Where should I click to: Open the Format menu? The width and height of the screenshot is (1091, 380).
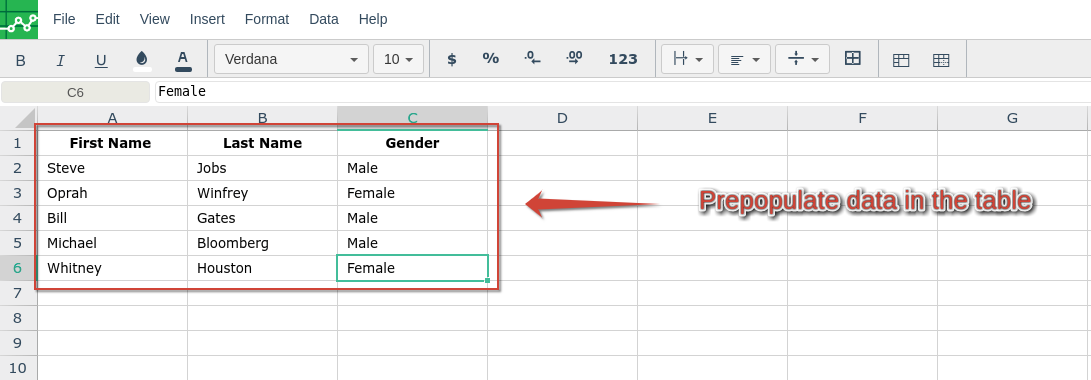[266, 19]
